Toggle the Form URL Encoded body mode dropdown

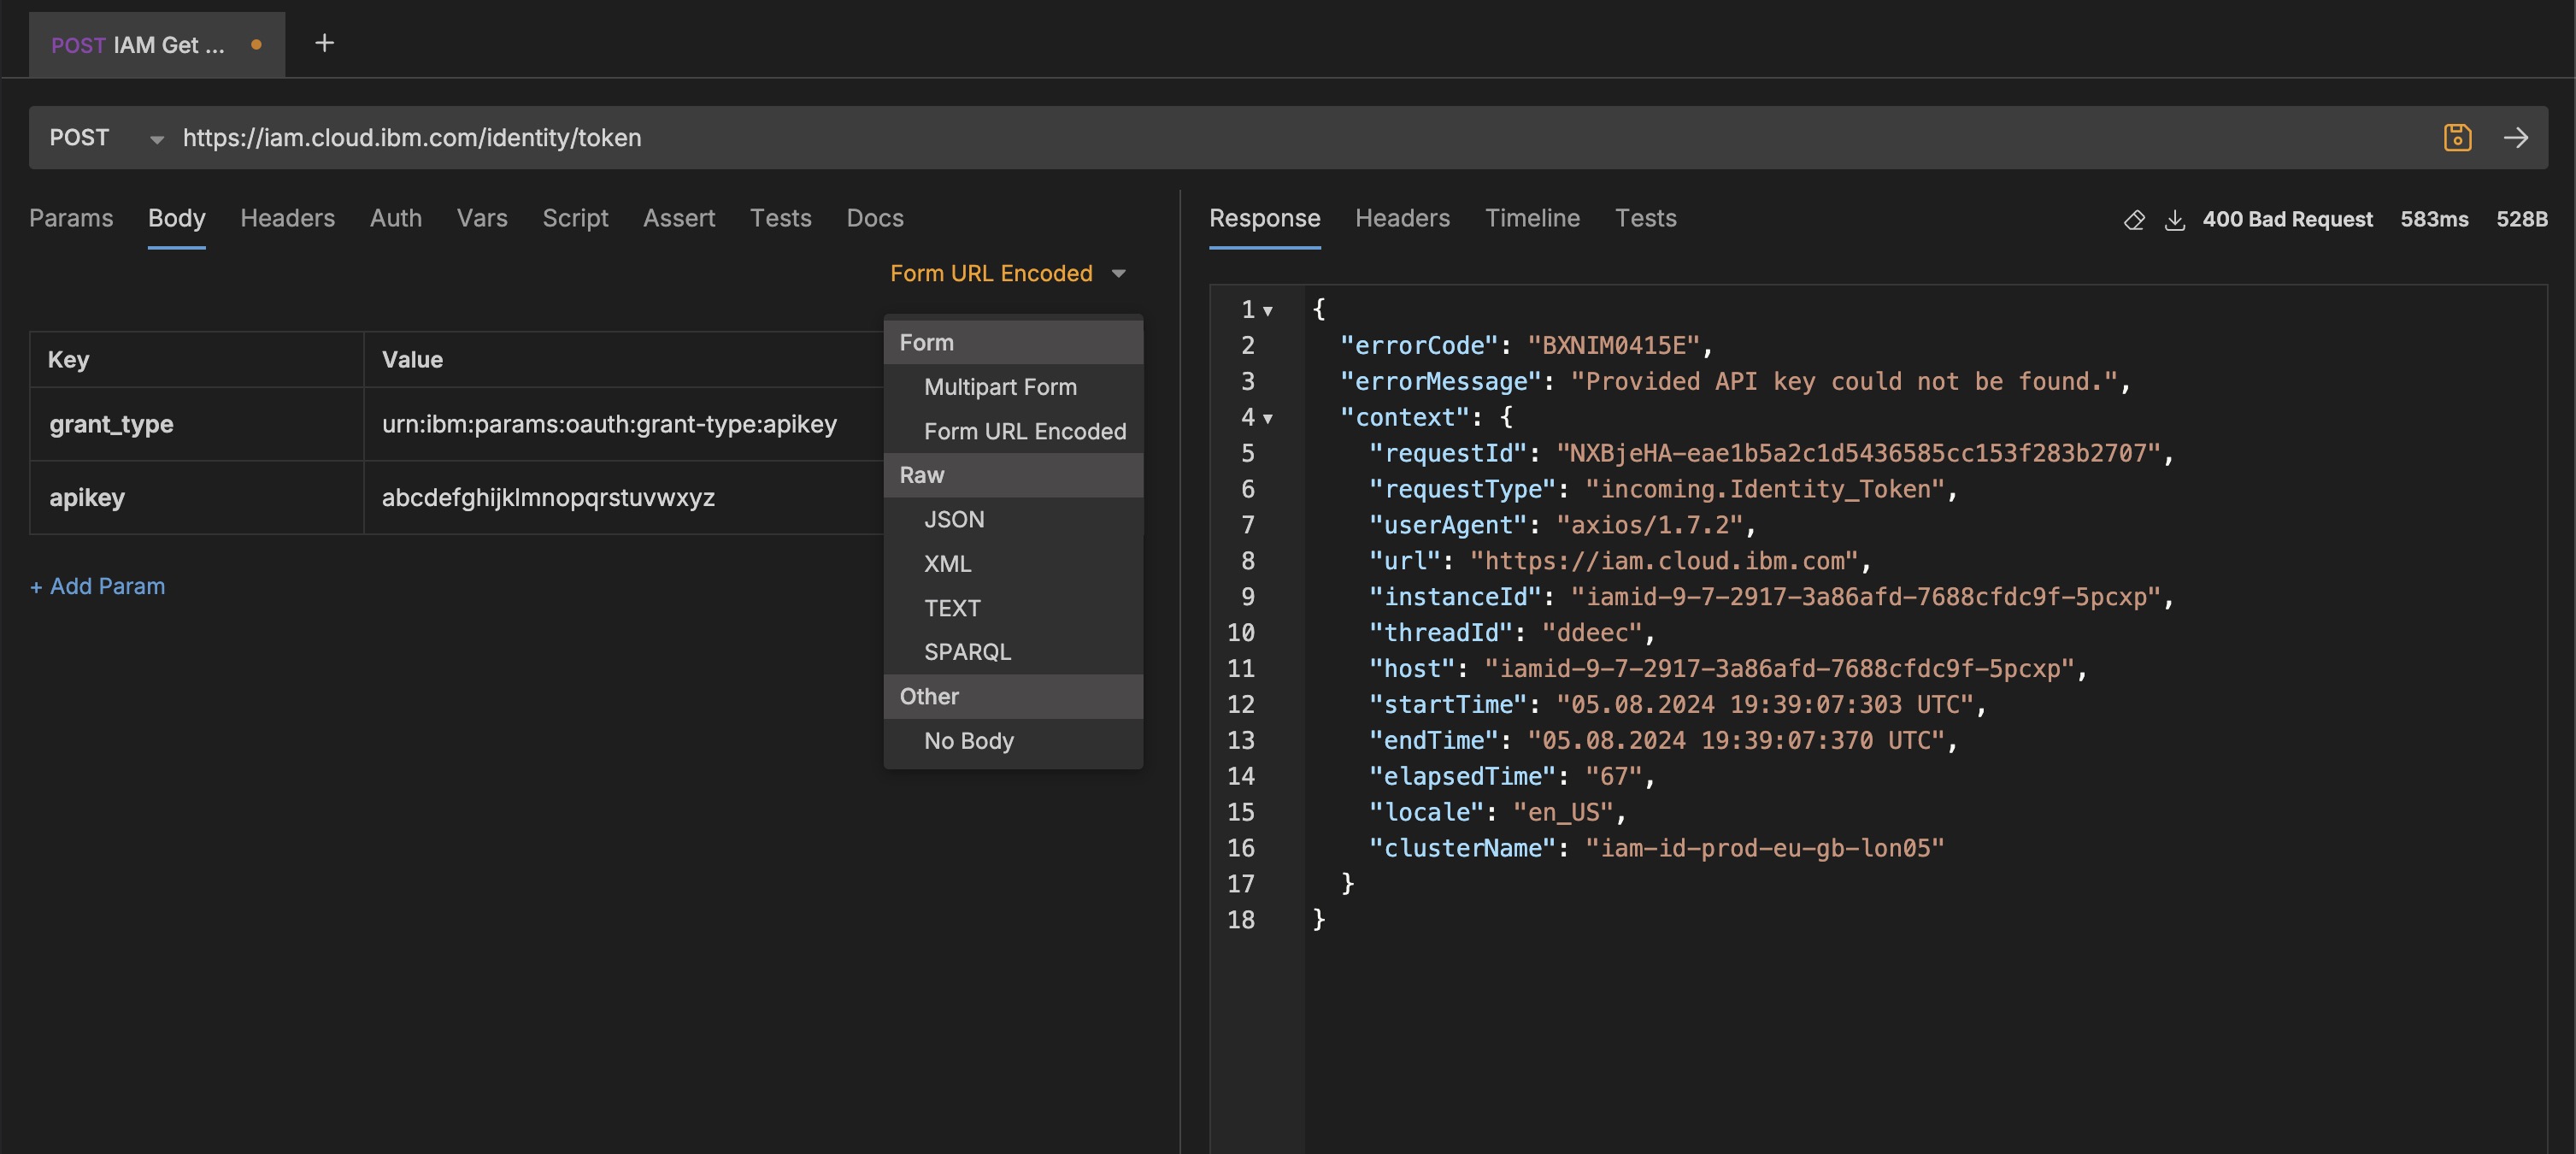point(1008,273)
